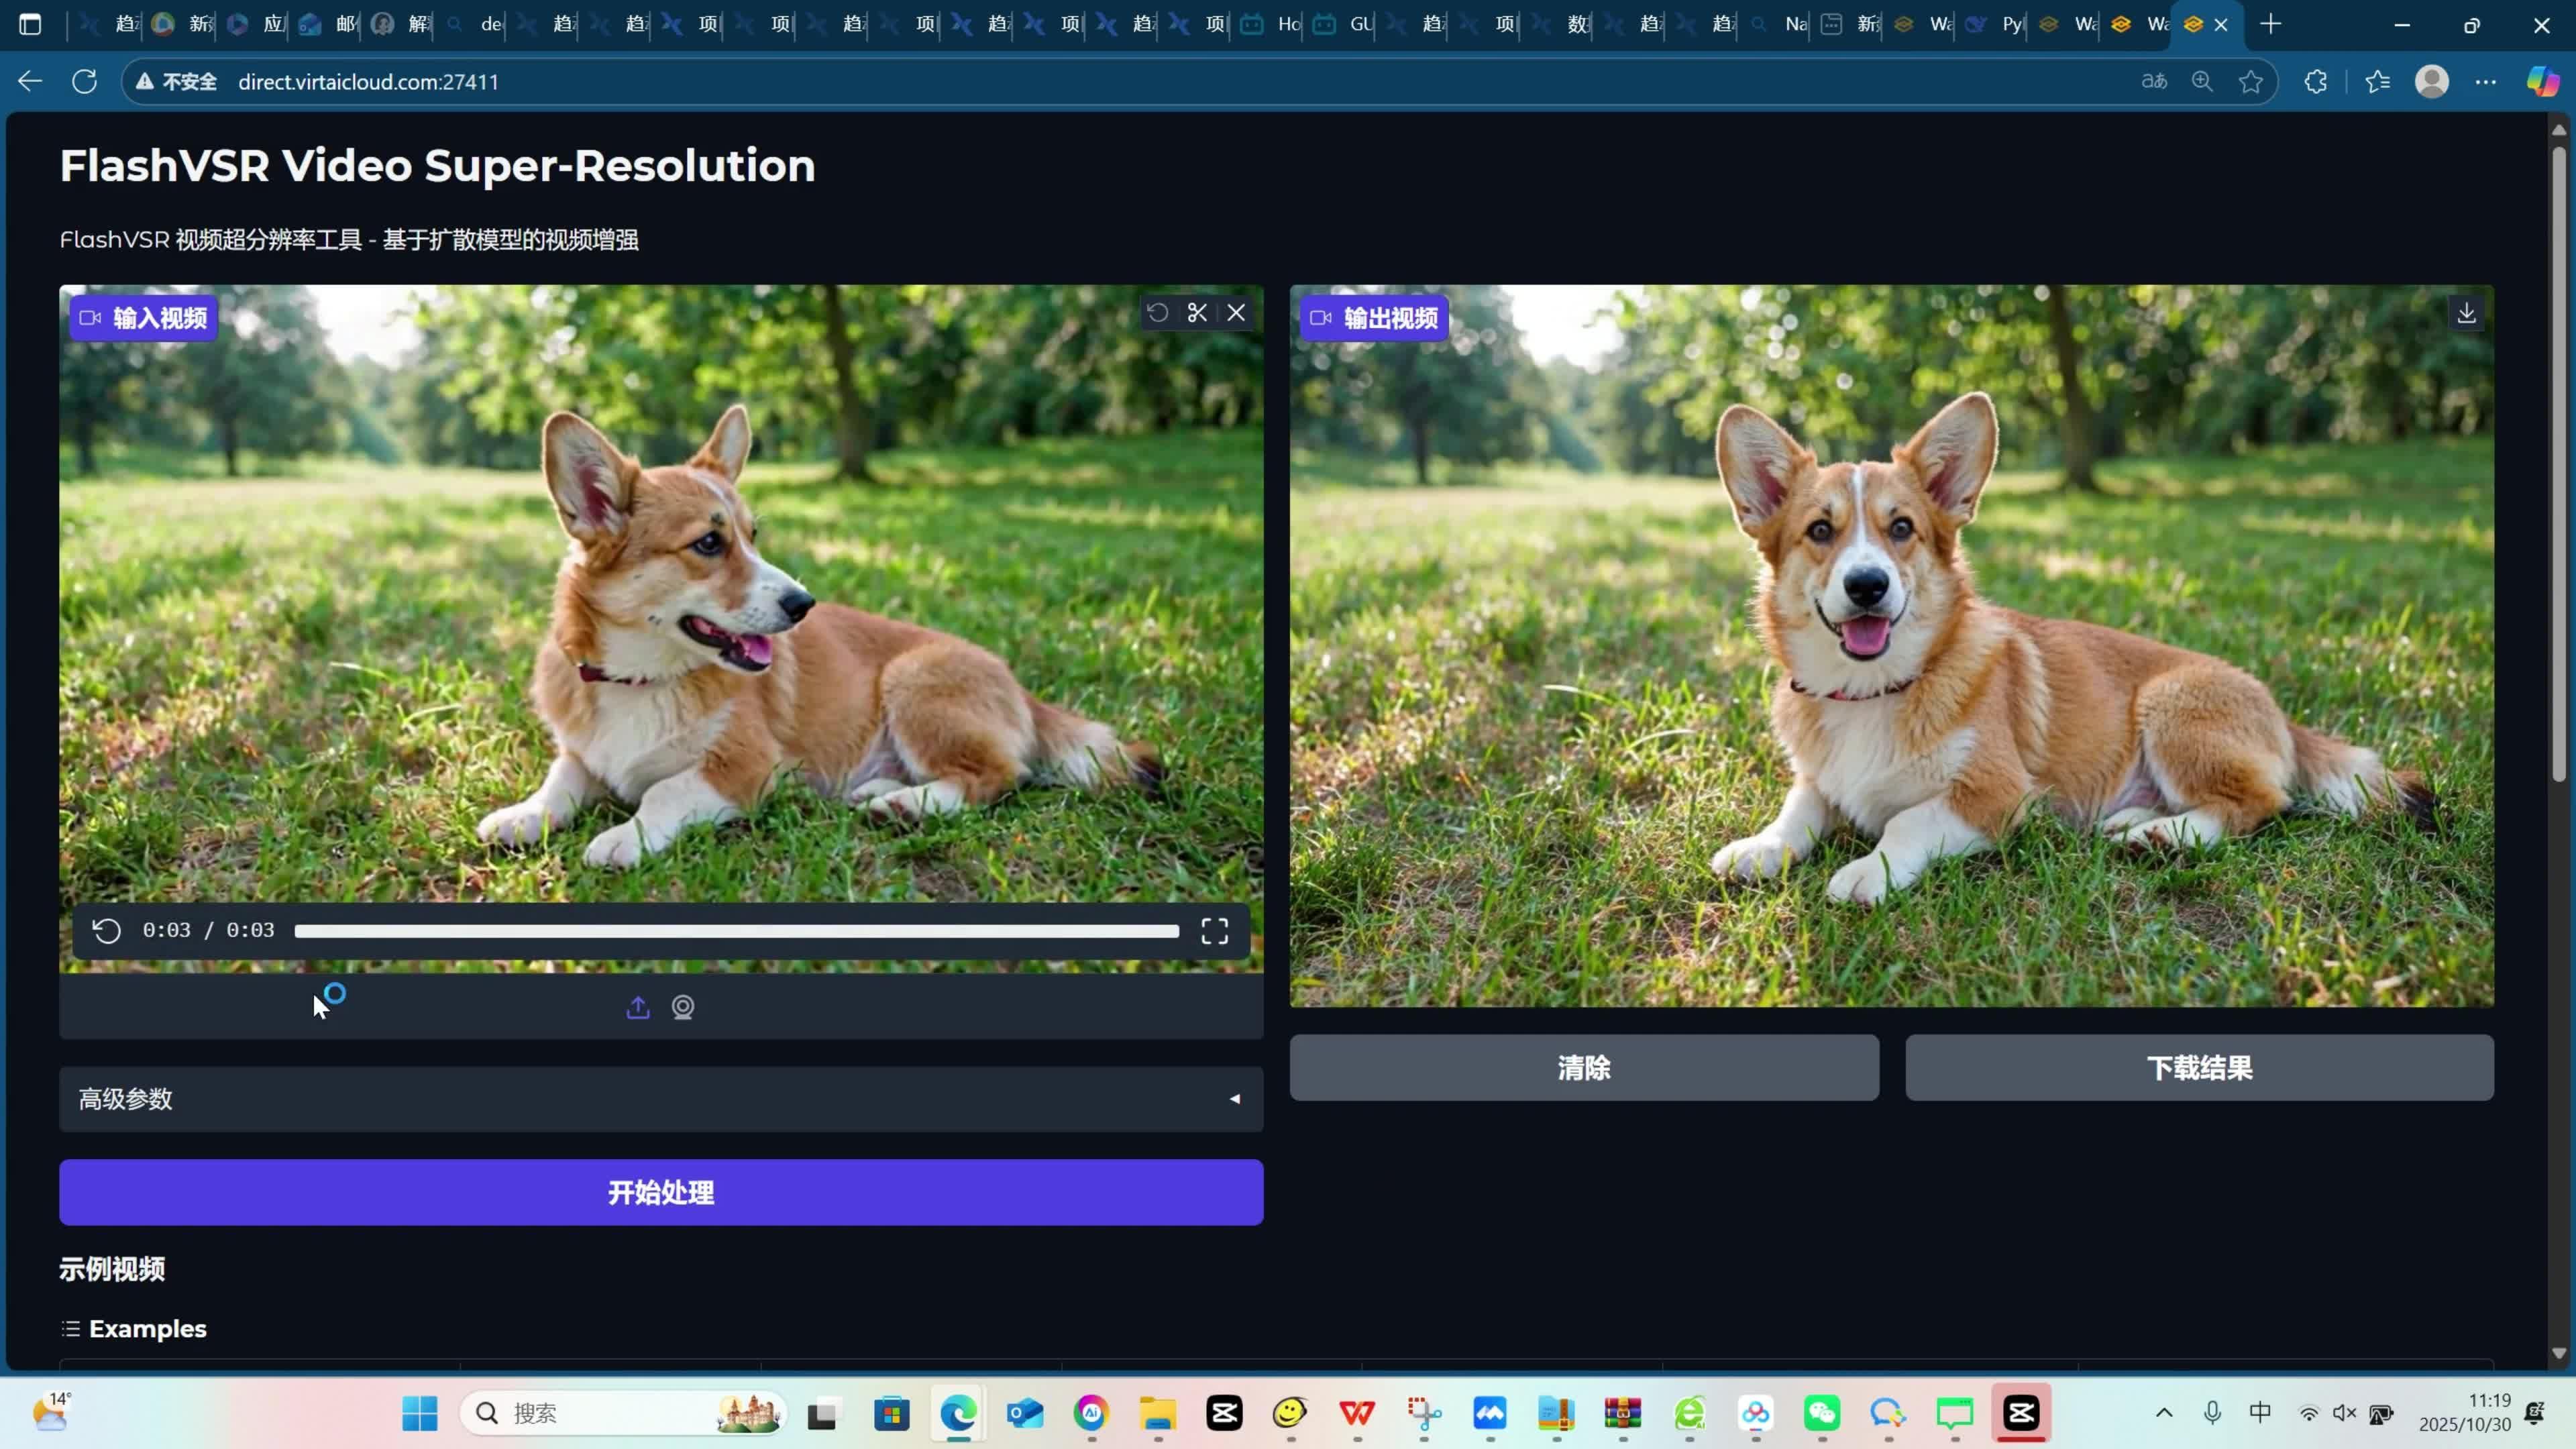Click the undo/reset icon on input video
Image resolution: width=2576 pixels, height=1449 pixels.
(1157, 313)
